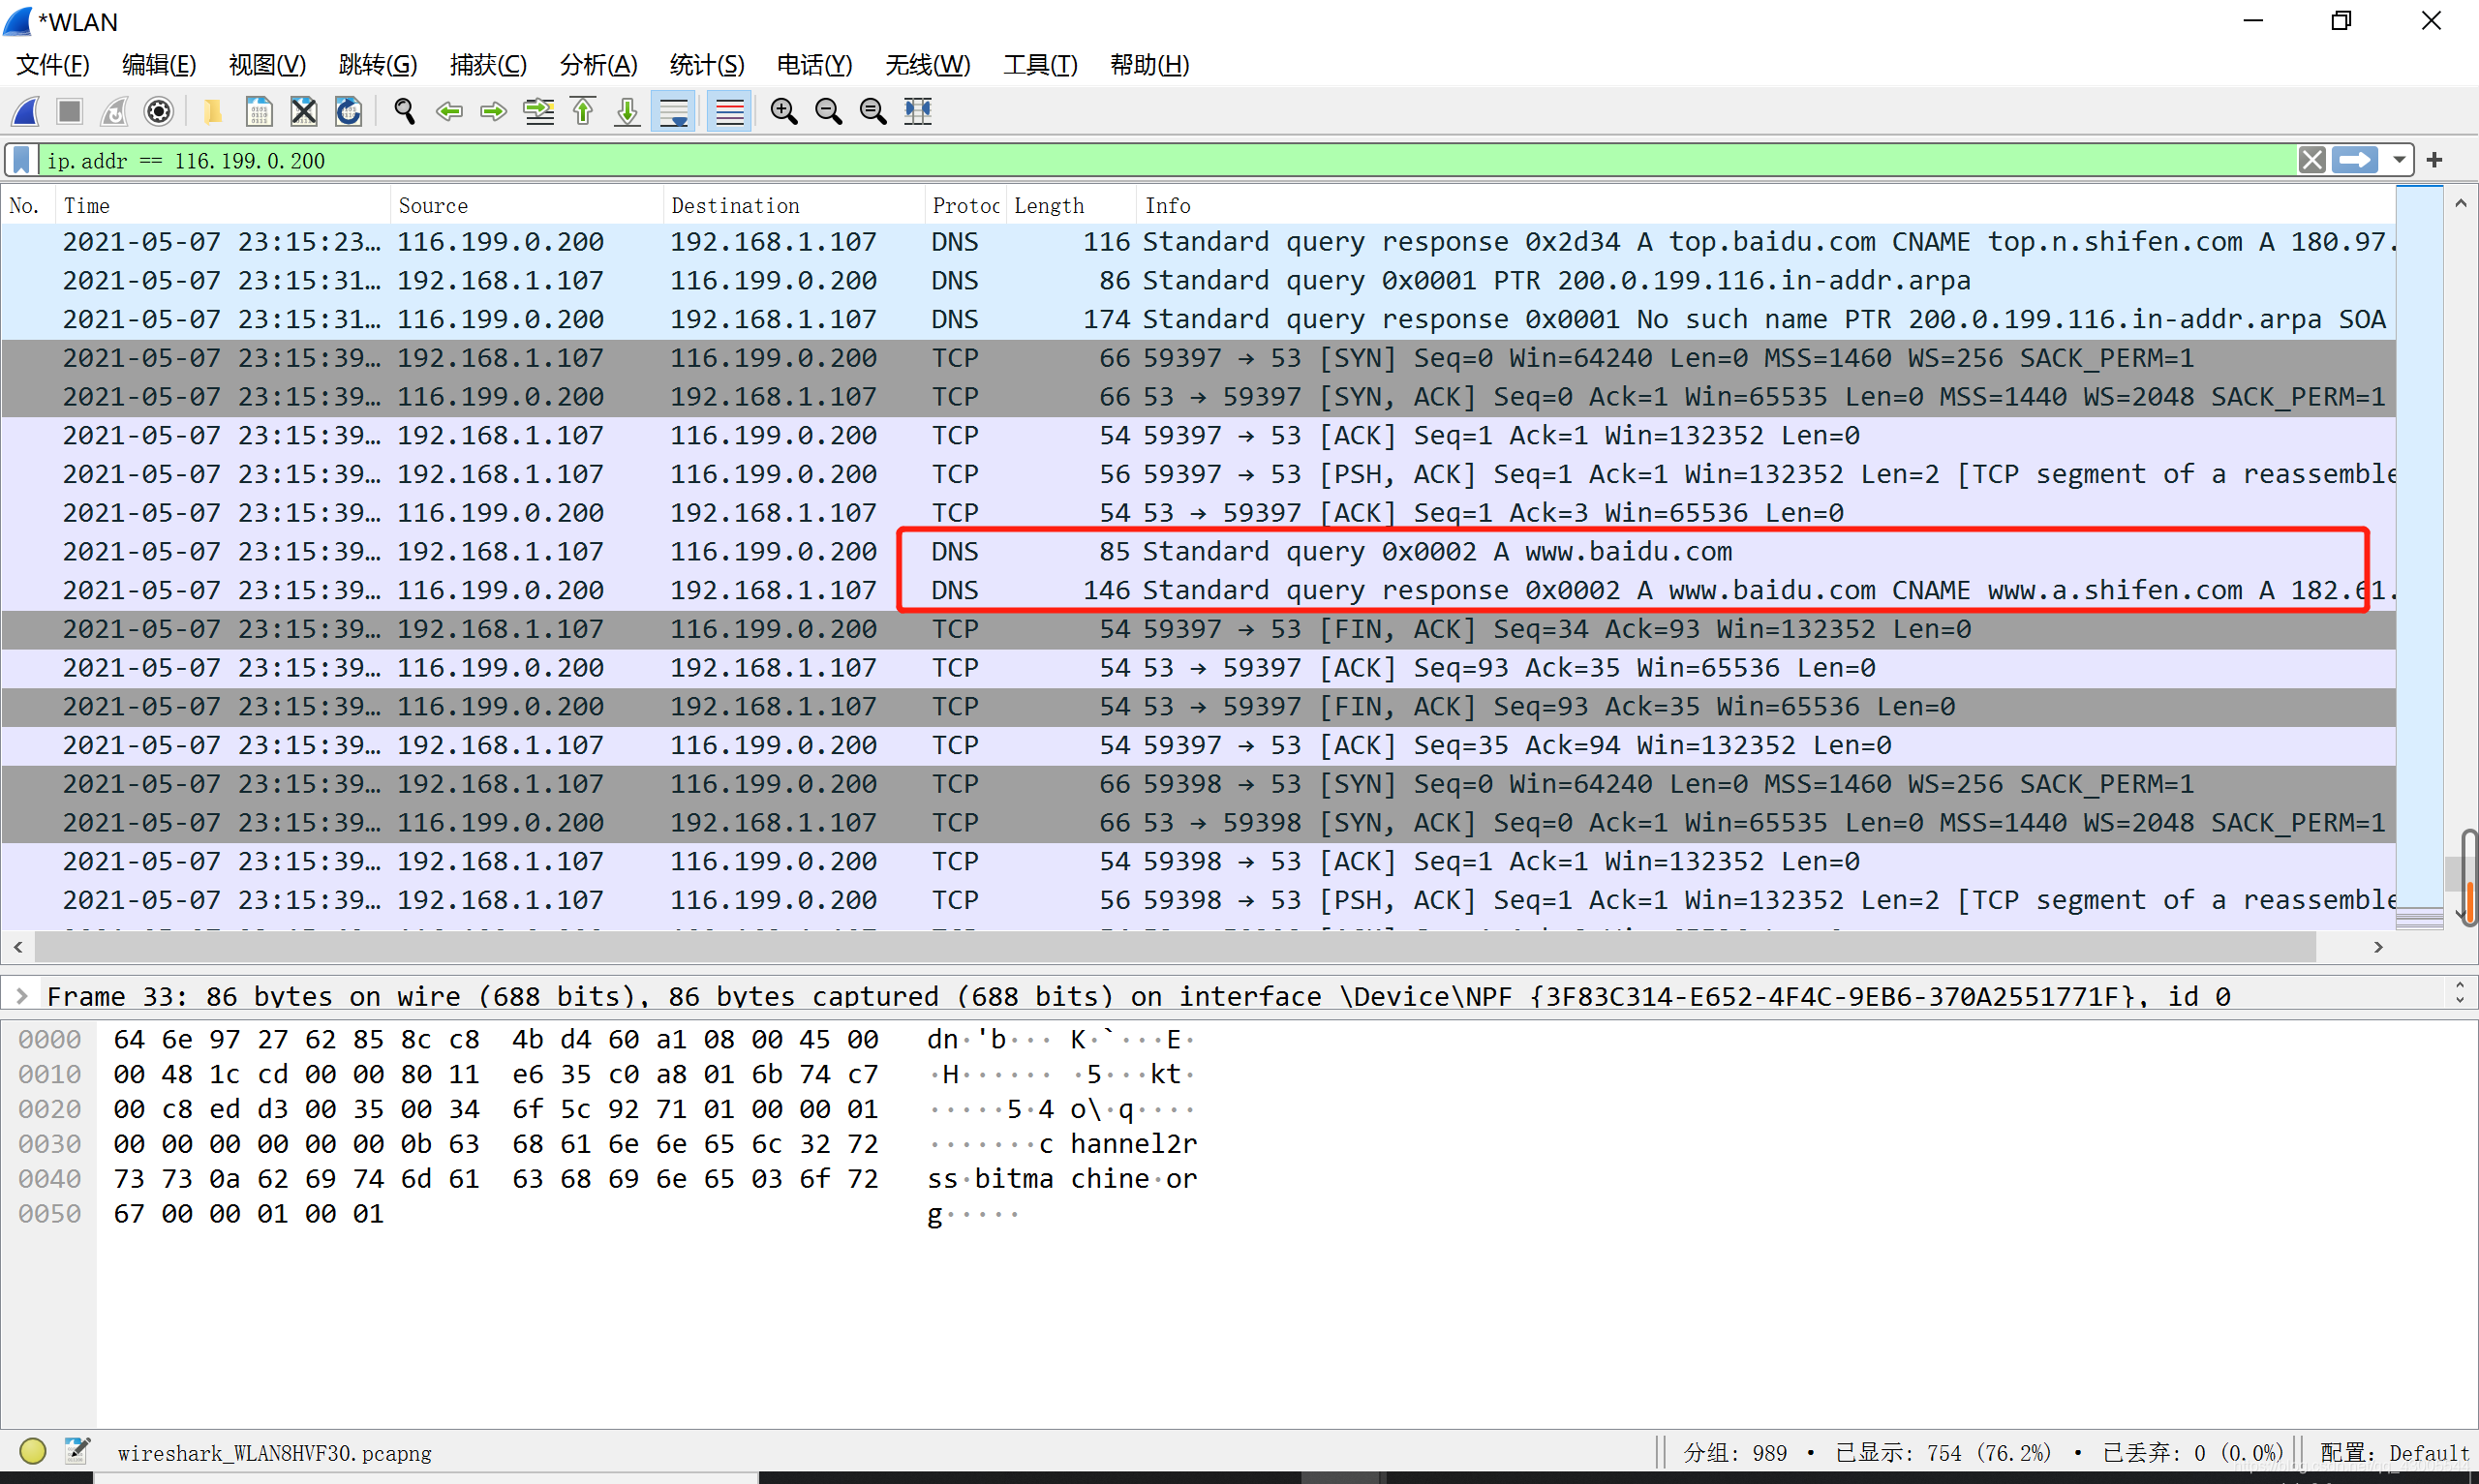Open the 无线(W) menu
The width and height of the screenshot is (2479, 1484).
pos(927,65)
